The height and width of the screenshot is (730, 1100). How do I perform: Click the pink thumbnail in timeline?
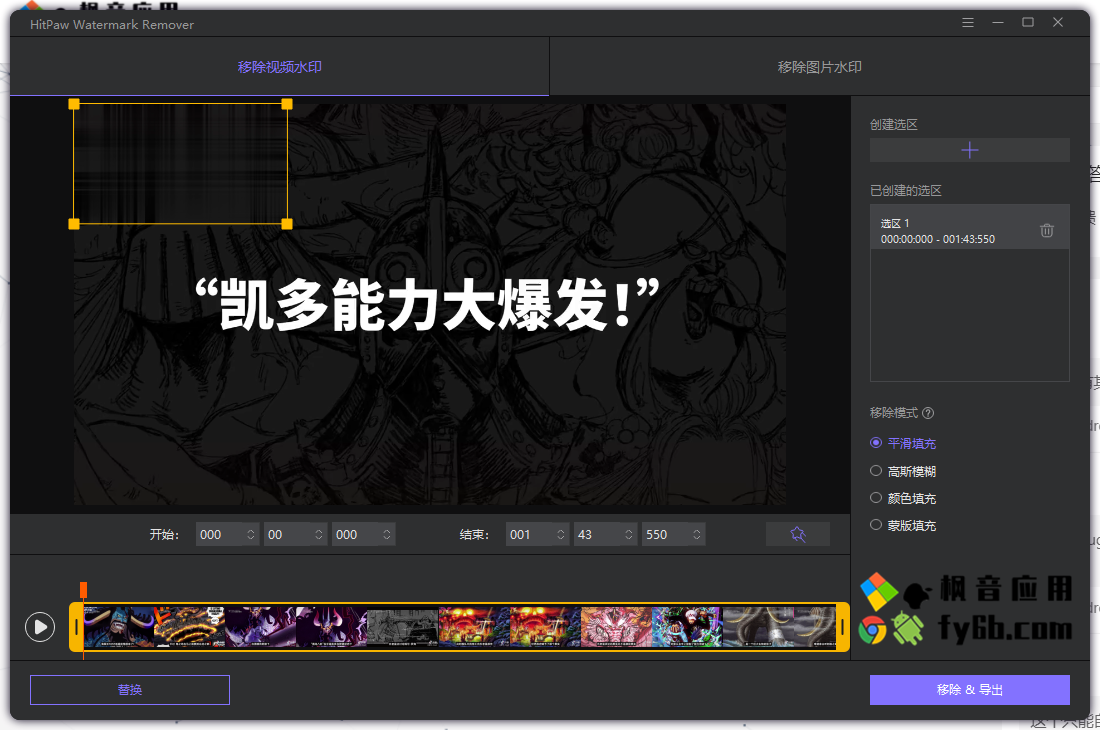click(x=616, y=627)
